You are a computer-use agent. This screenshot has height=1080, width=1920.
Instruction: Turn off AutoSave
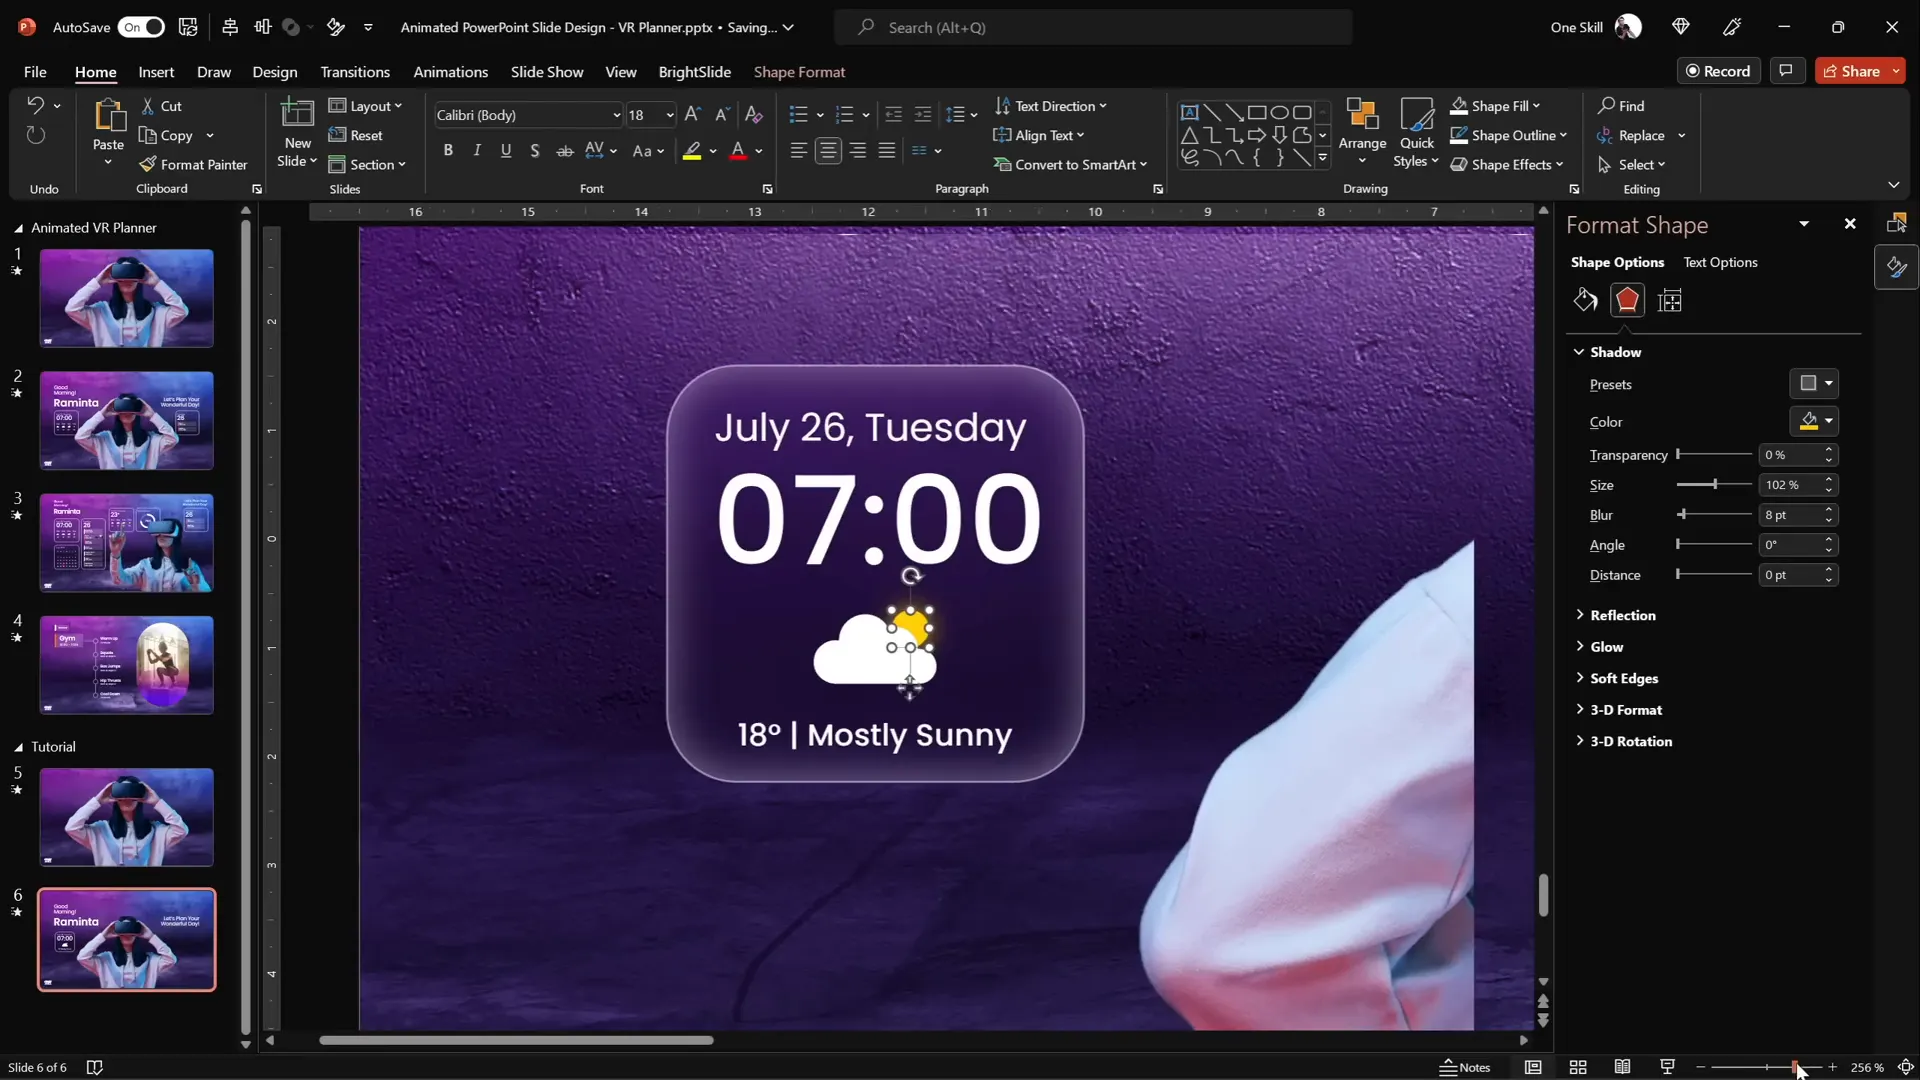pyautogui.click(x=141, y=27)
